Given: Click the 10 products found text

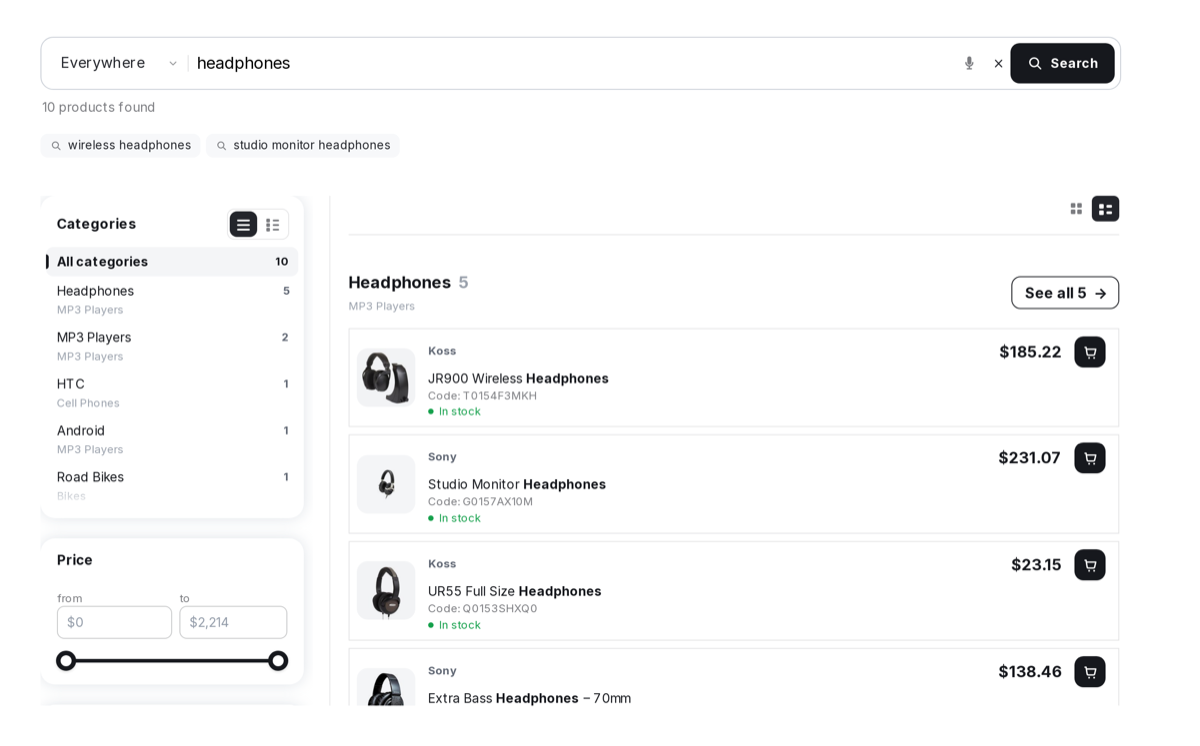Looking at the screenshot, I should click(98, 107).
